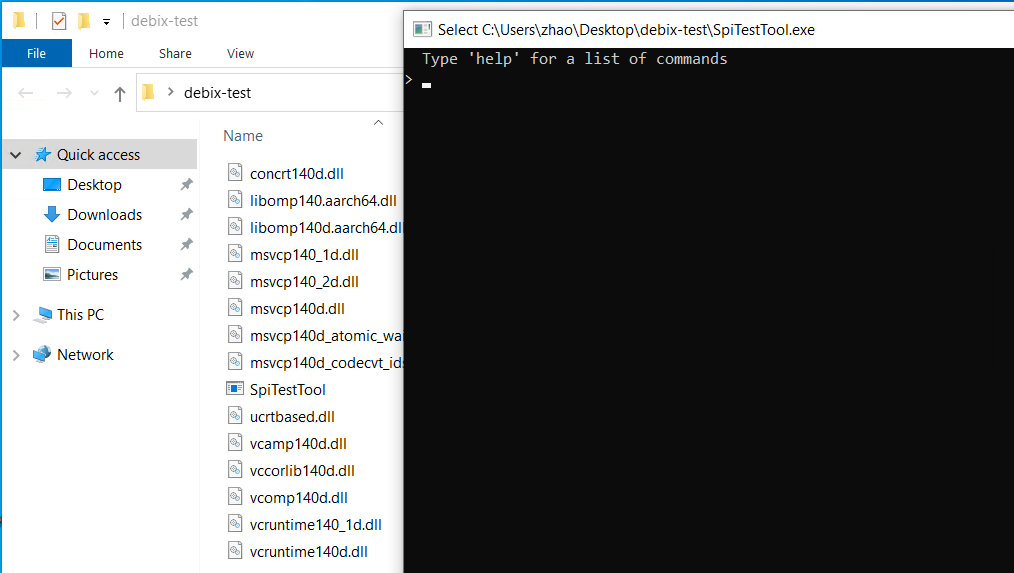This screenshot has height=573, width=1014.
Task: Switch to the Home ribbon tab
Action: tap(106, 53)
